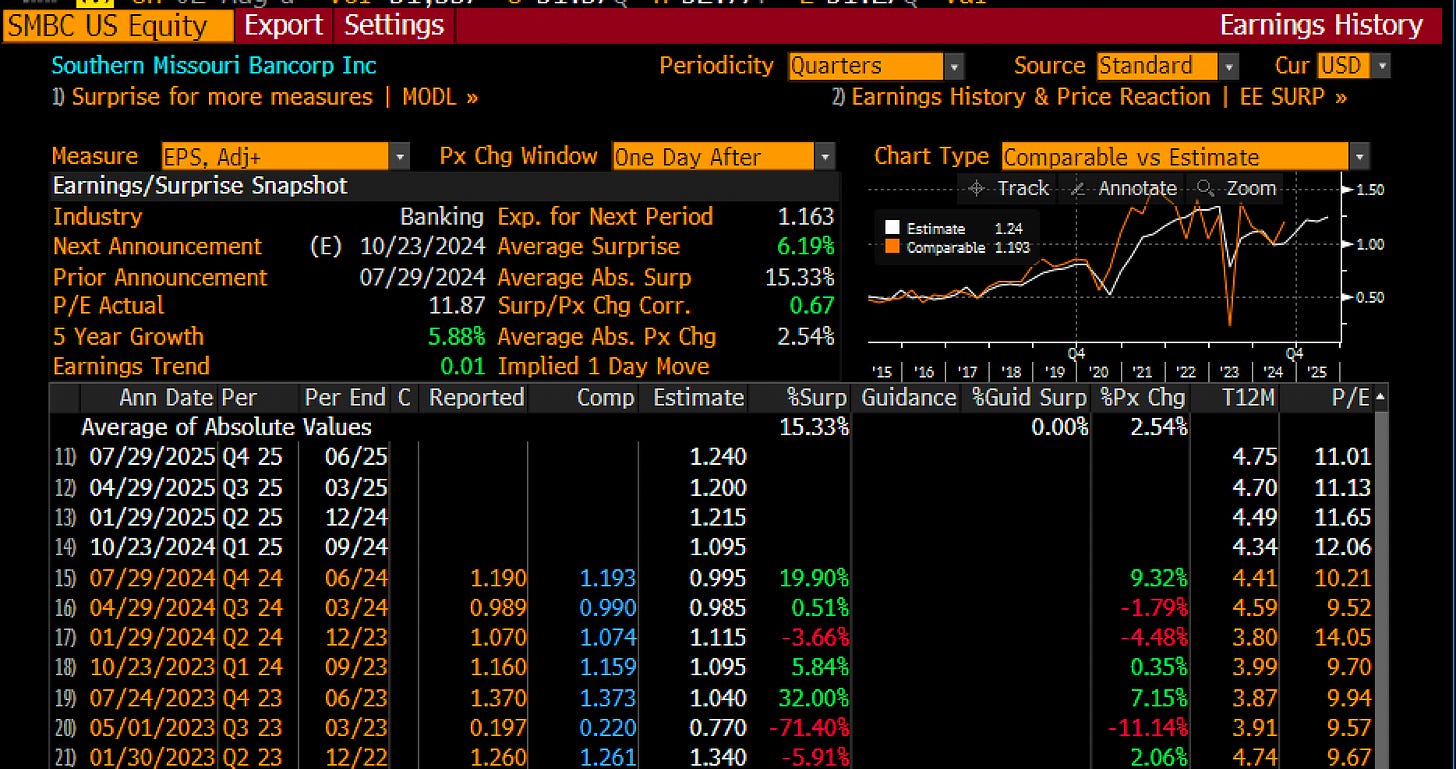Image resolution: width=1456 pixels, height=769 pixels.
Task: Sort by Ann Date column header
Action: coord(167,398)
